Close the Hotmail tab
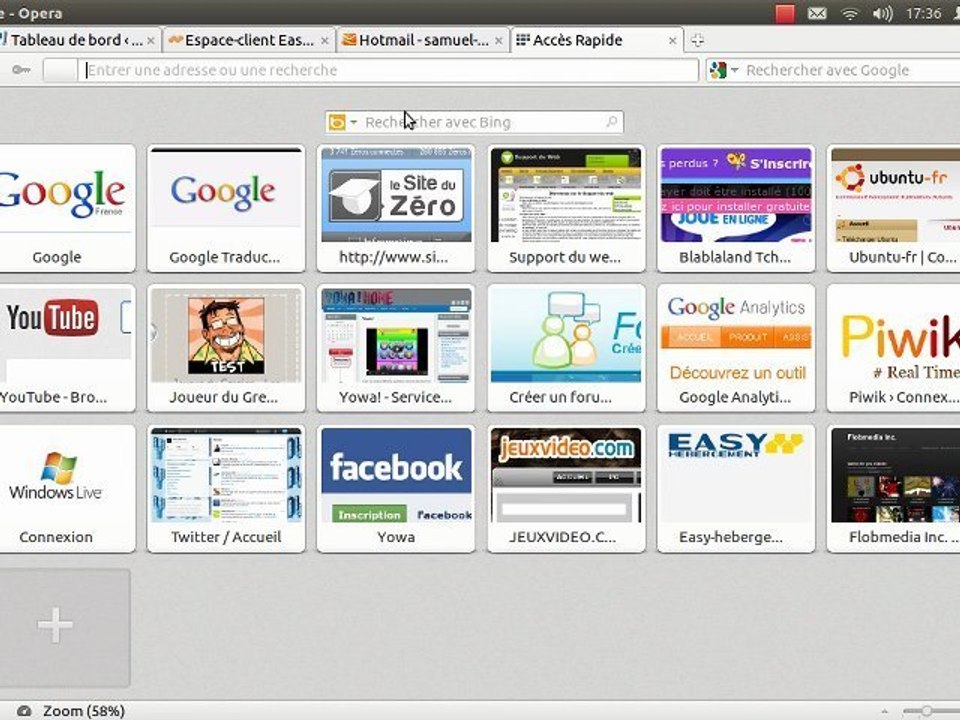The width and height of the screenshot is (960, 720). (x=498, y=41)
